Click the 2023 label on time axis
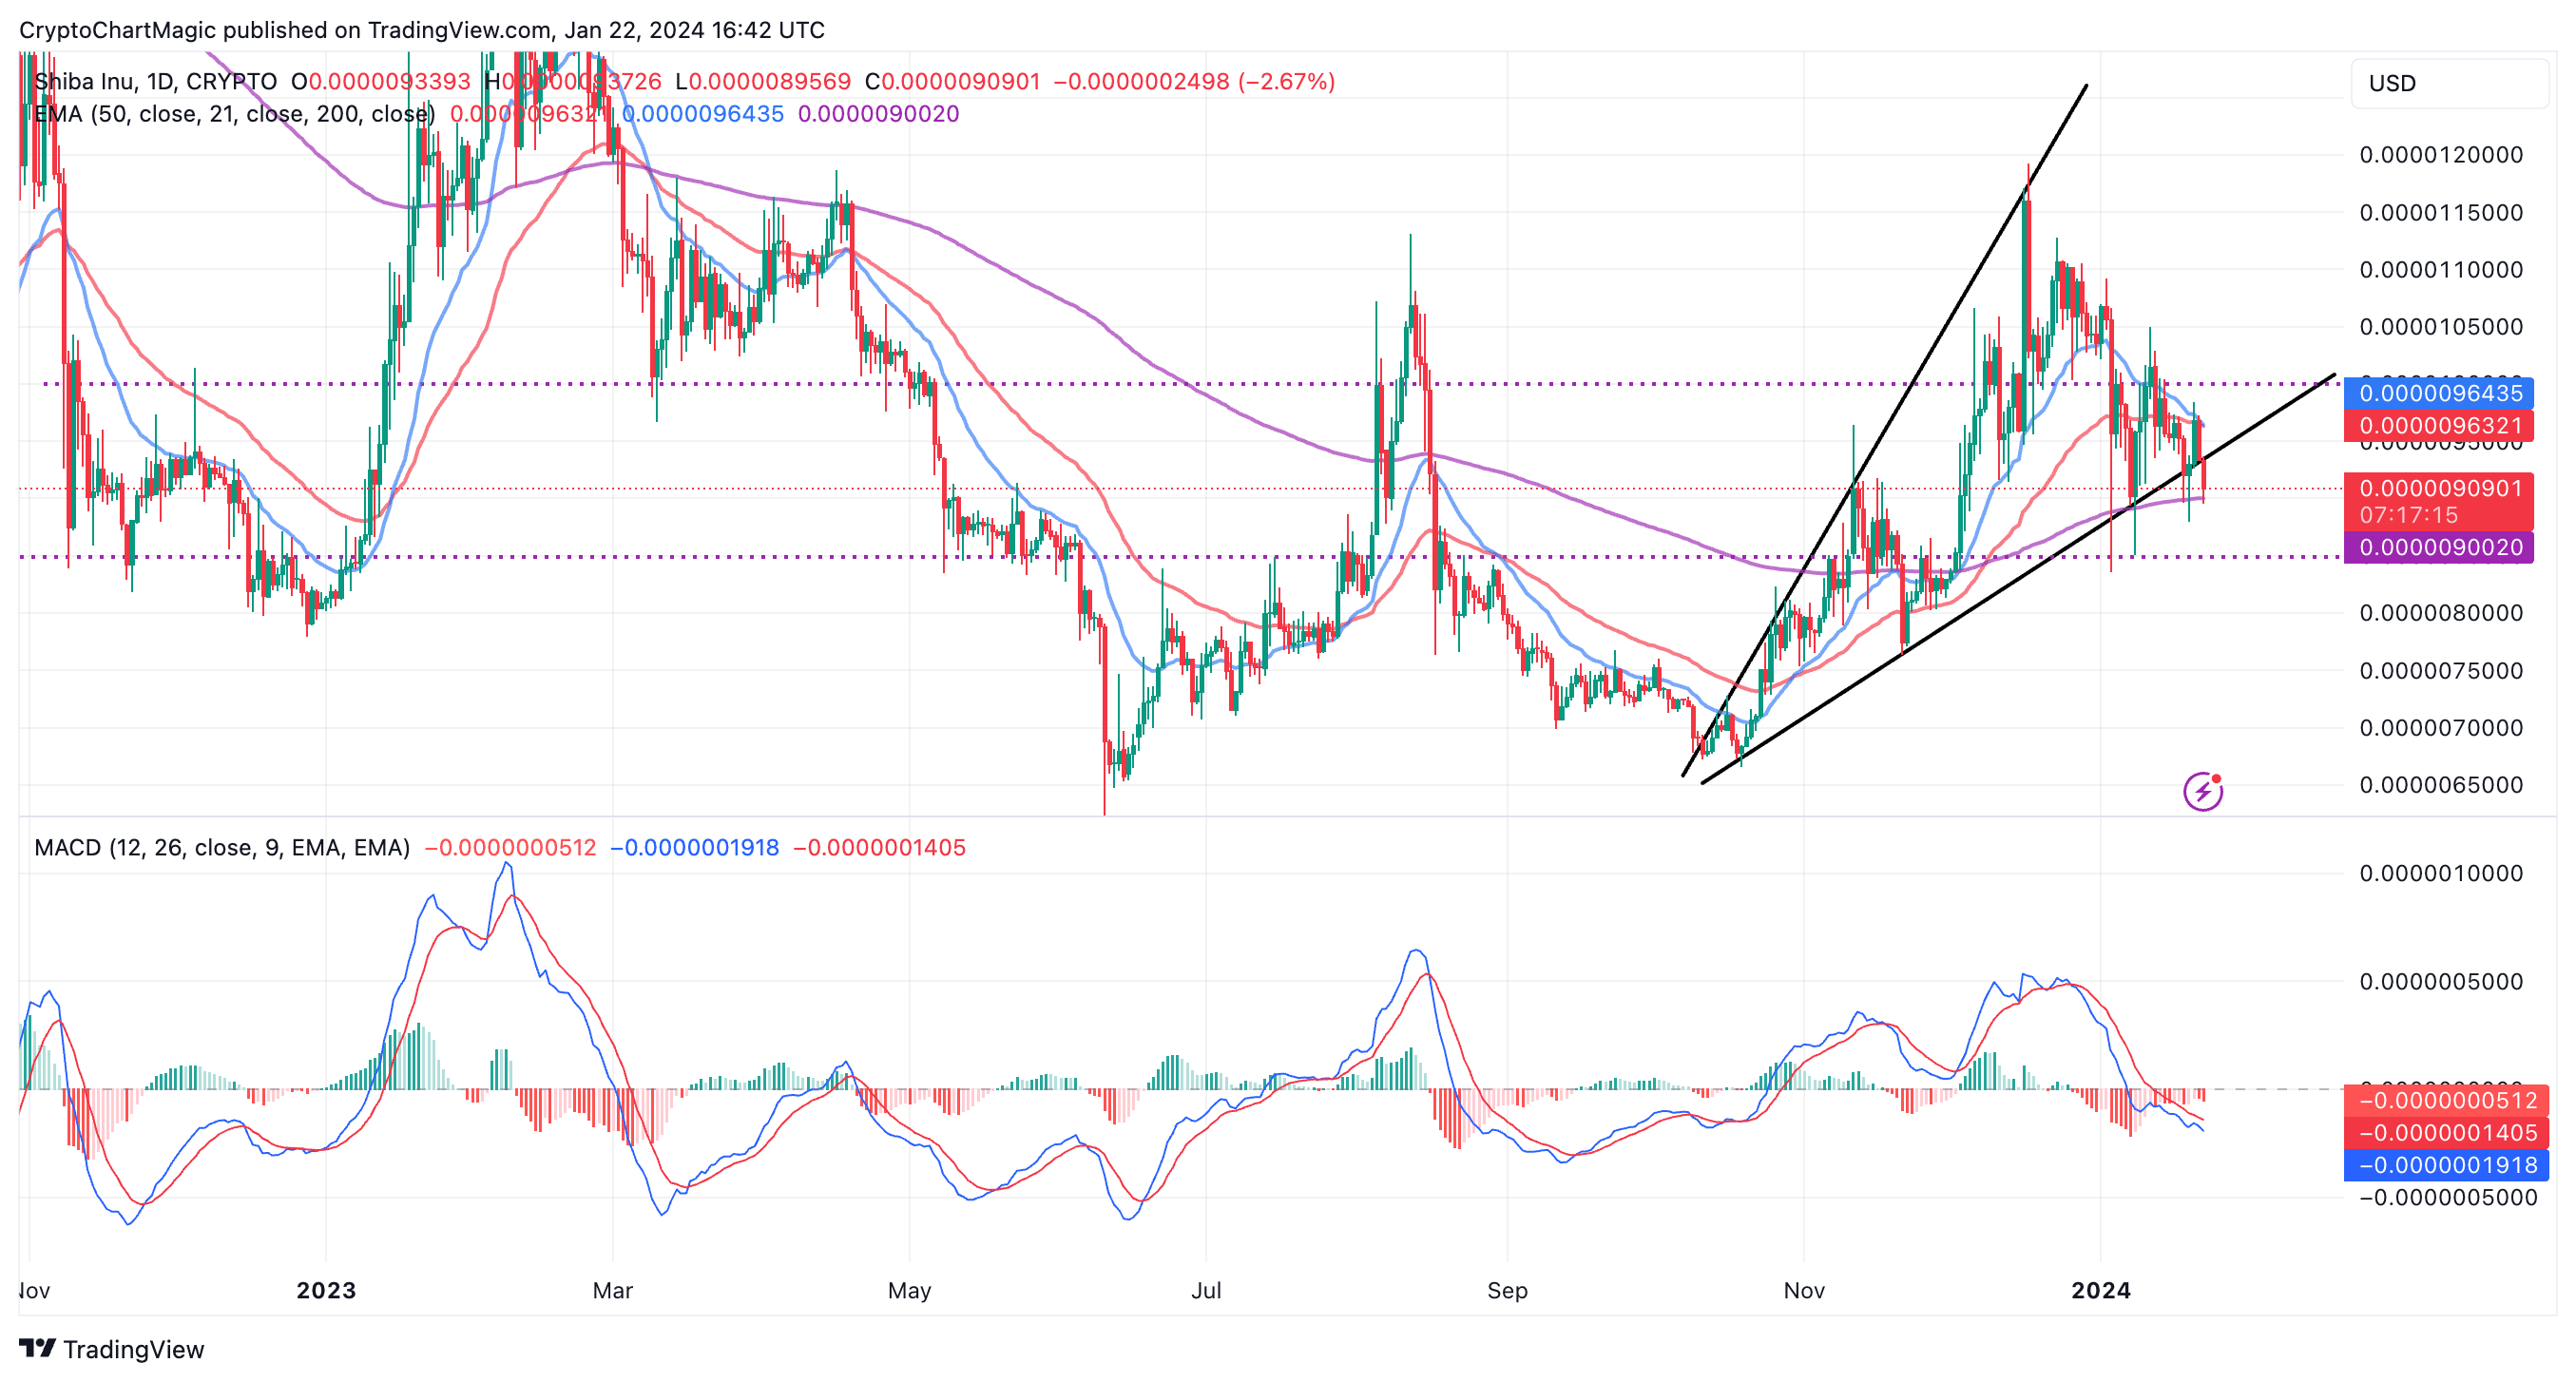Image resolution: width=2576 pixels, height=1382 pixels. point(326,1290)
